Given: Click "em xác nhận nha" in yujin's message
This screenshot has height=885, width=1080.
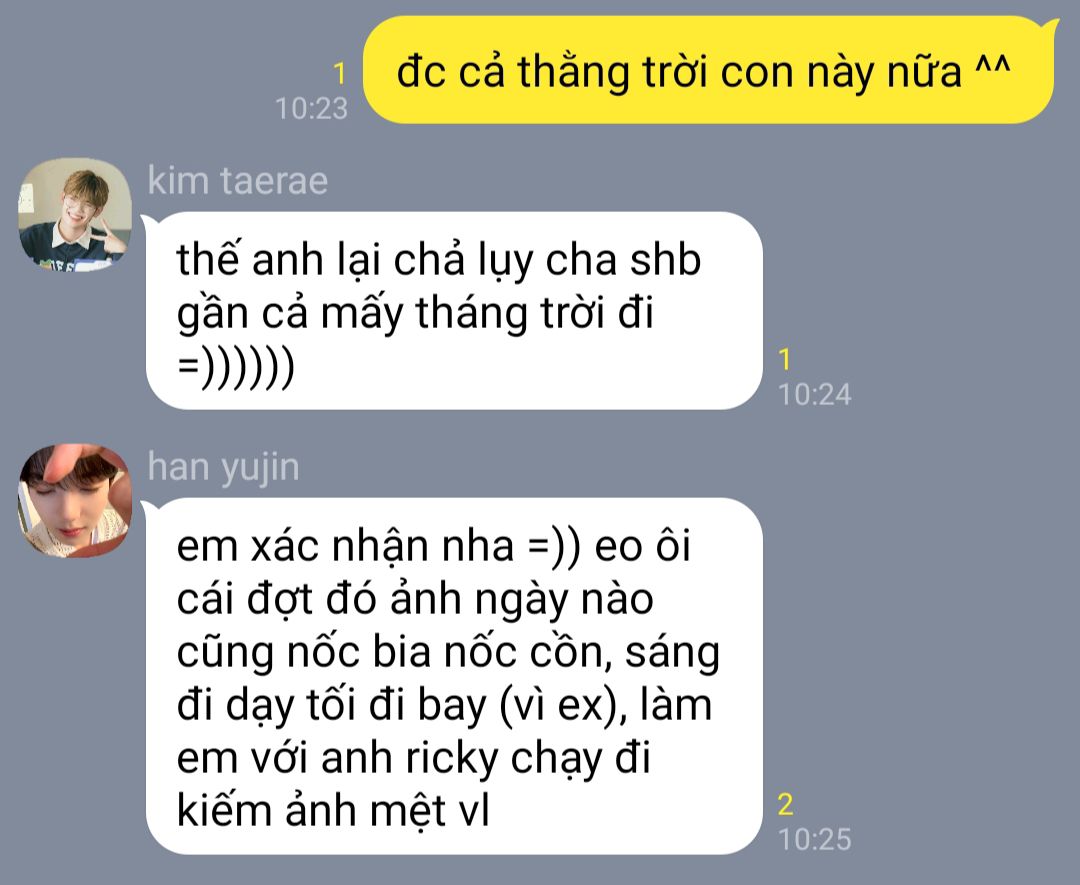Looking at the screenshot, I should 345,548.
